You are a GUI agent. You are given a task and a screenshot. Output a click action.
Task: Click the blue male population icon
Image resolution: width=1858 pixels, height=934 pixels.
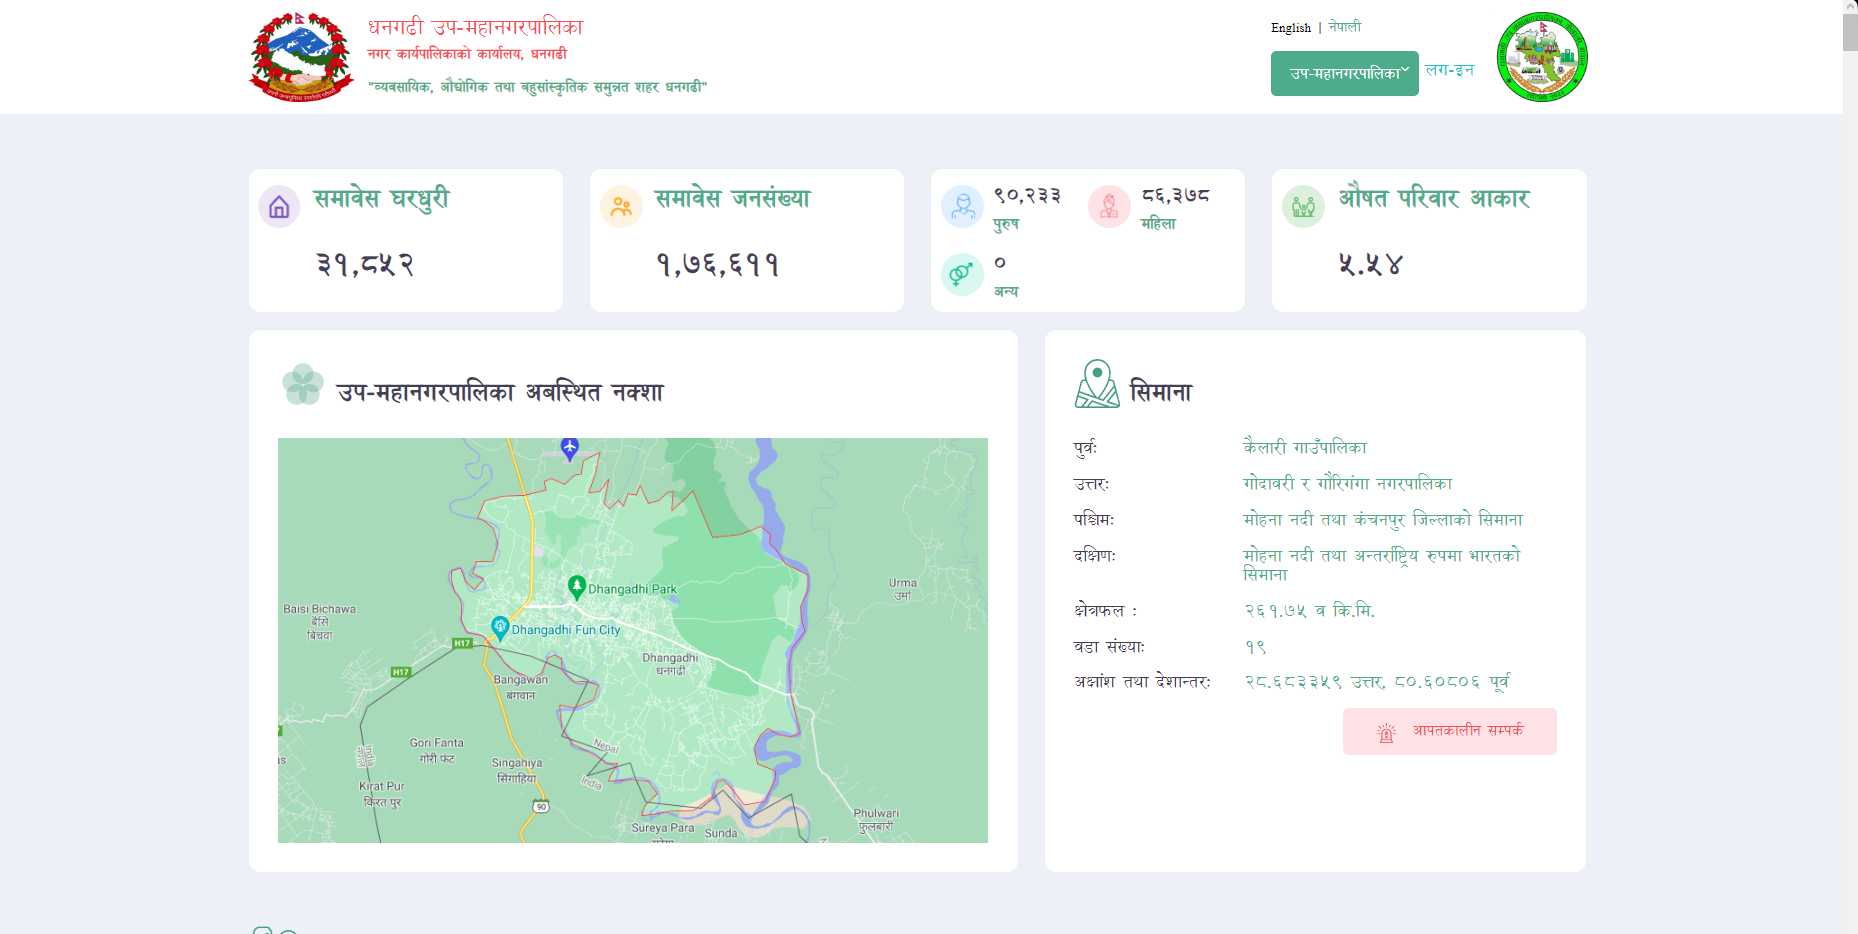[x=962, y=207]
